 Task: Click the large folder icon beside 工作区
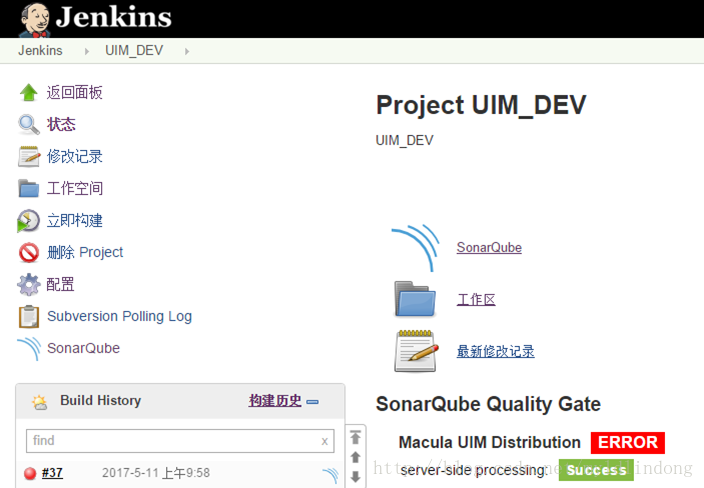[x=415, y=299]
